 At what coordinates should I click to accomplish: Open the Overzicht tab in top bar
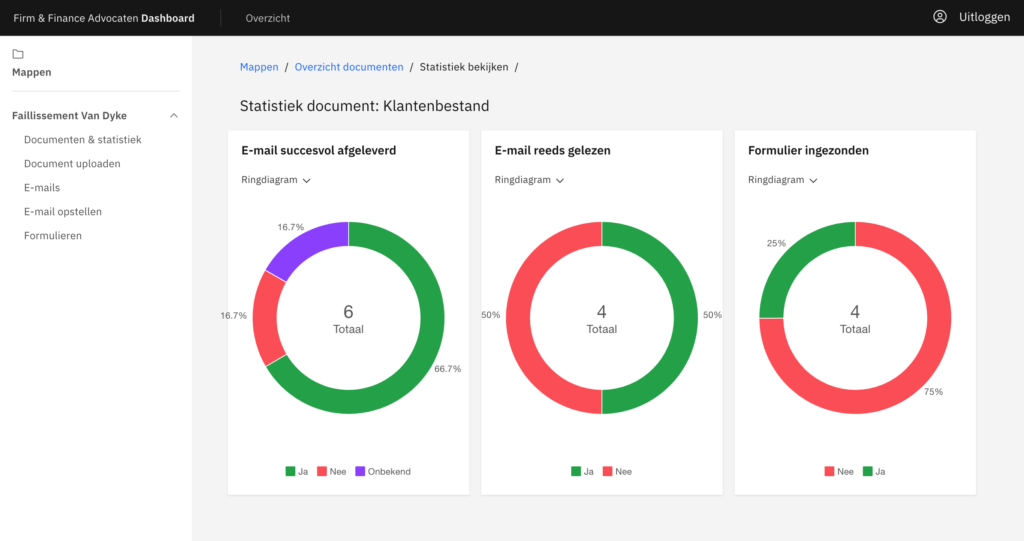pos(268,18)
